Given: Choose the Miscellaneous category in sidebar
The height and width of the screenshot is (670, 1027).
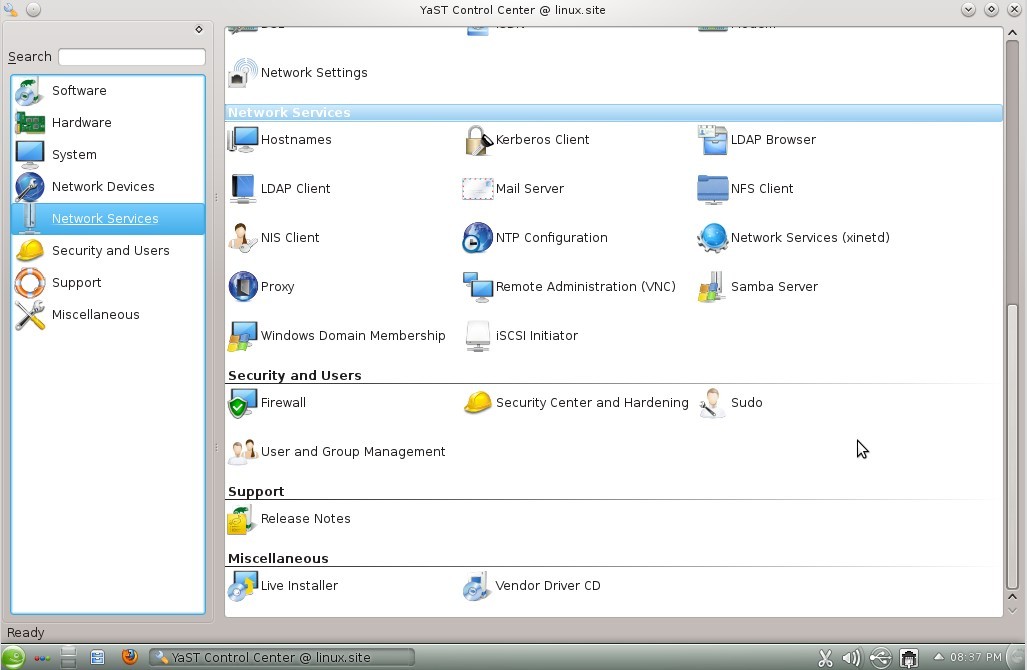Looking at the screenshot, I should click(x=108, y=315).
